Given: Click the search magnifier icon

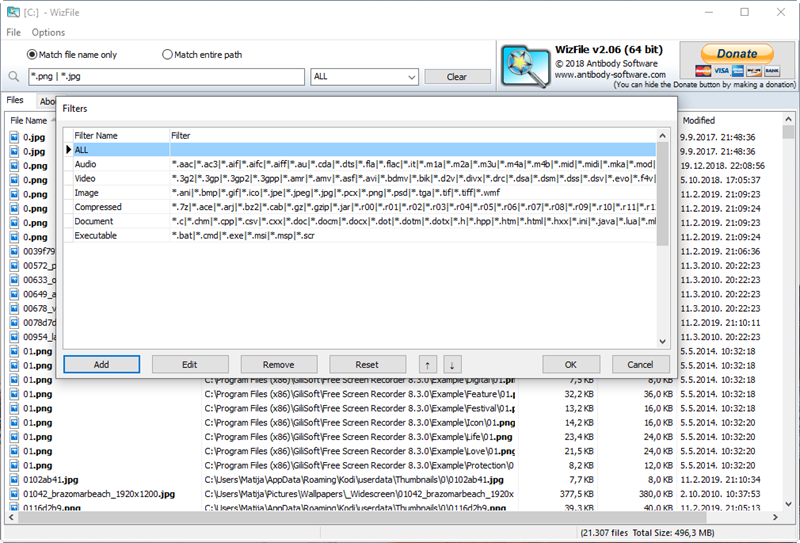Looking at the screenshot, I should tap(14, 77).
